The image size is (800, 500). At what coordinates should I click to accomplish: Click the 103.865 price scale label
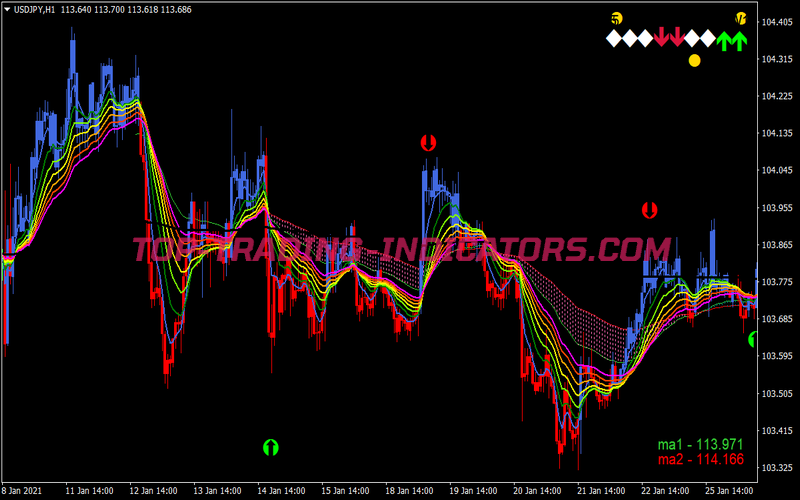[x=777, y=245]
